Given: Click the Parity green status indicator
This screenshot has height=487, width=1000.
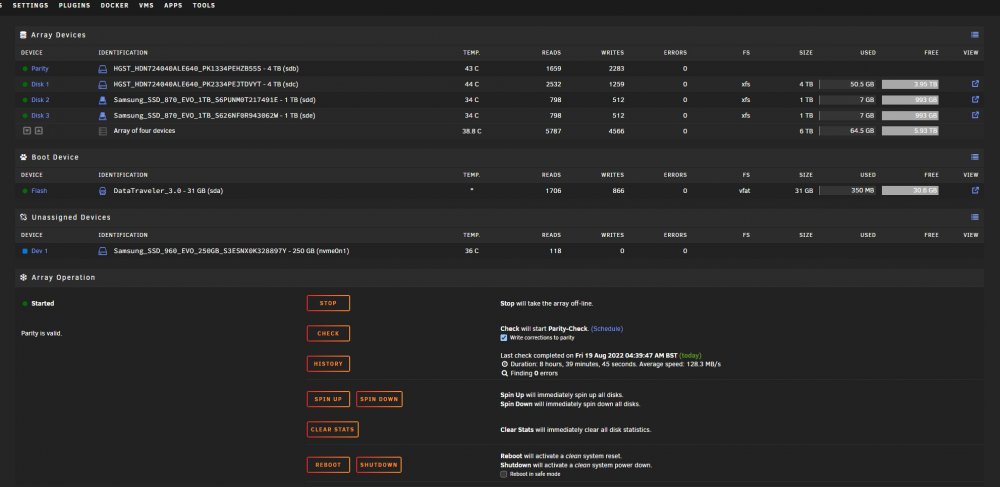Looking at the screenshot, I should [x=25, y=69].
